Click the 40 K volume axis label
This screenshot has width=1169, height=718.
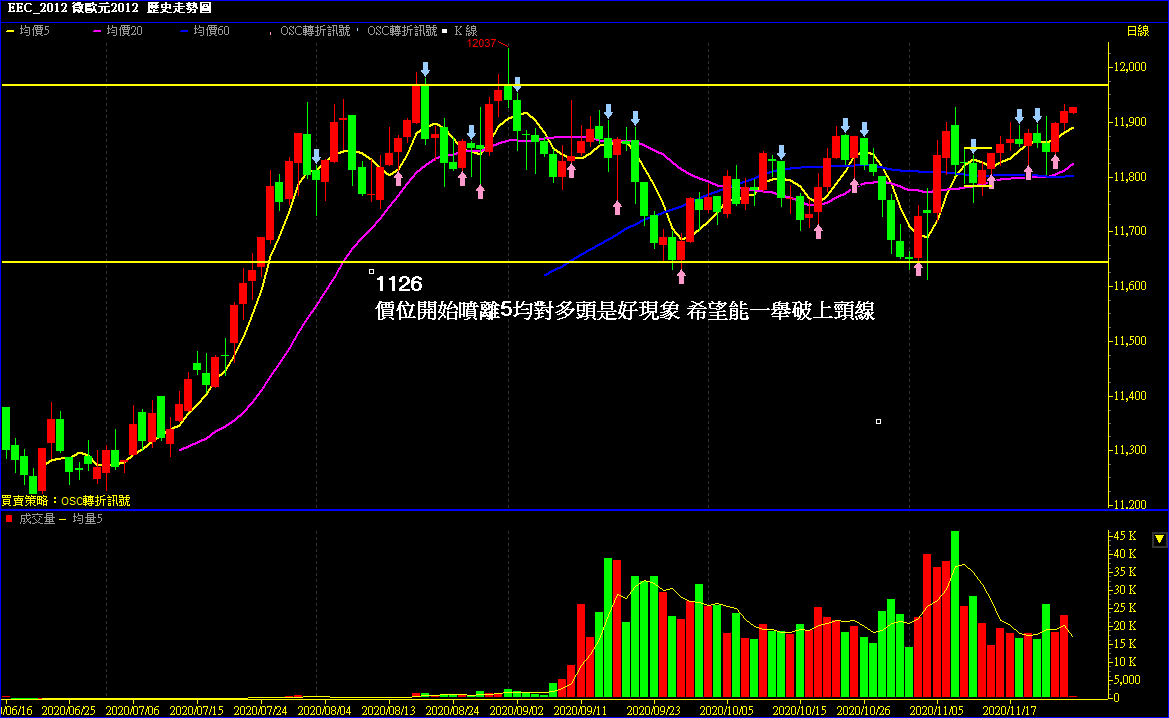coord(1126,554)
